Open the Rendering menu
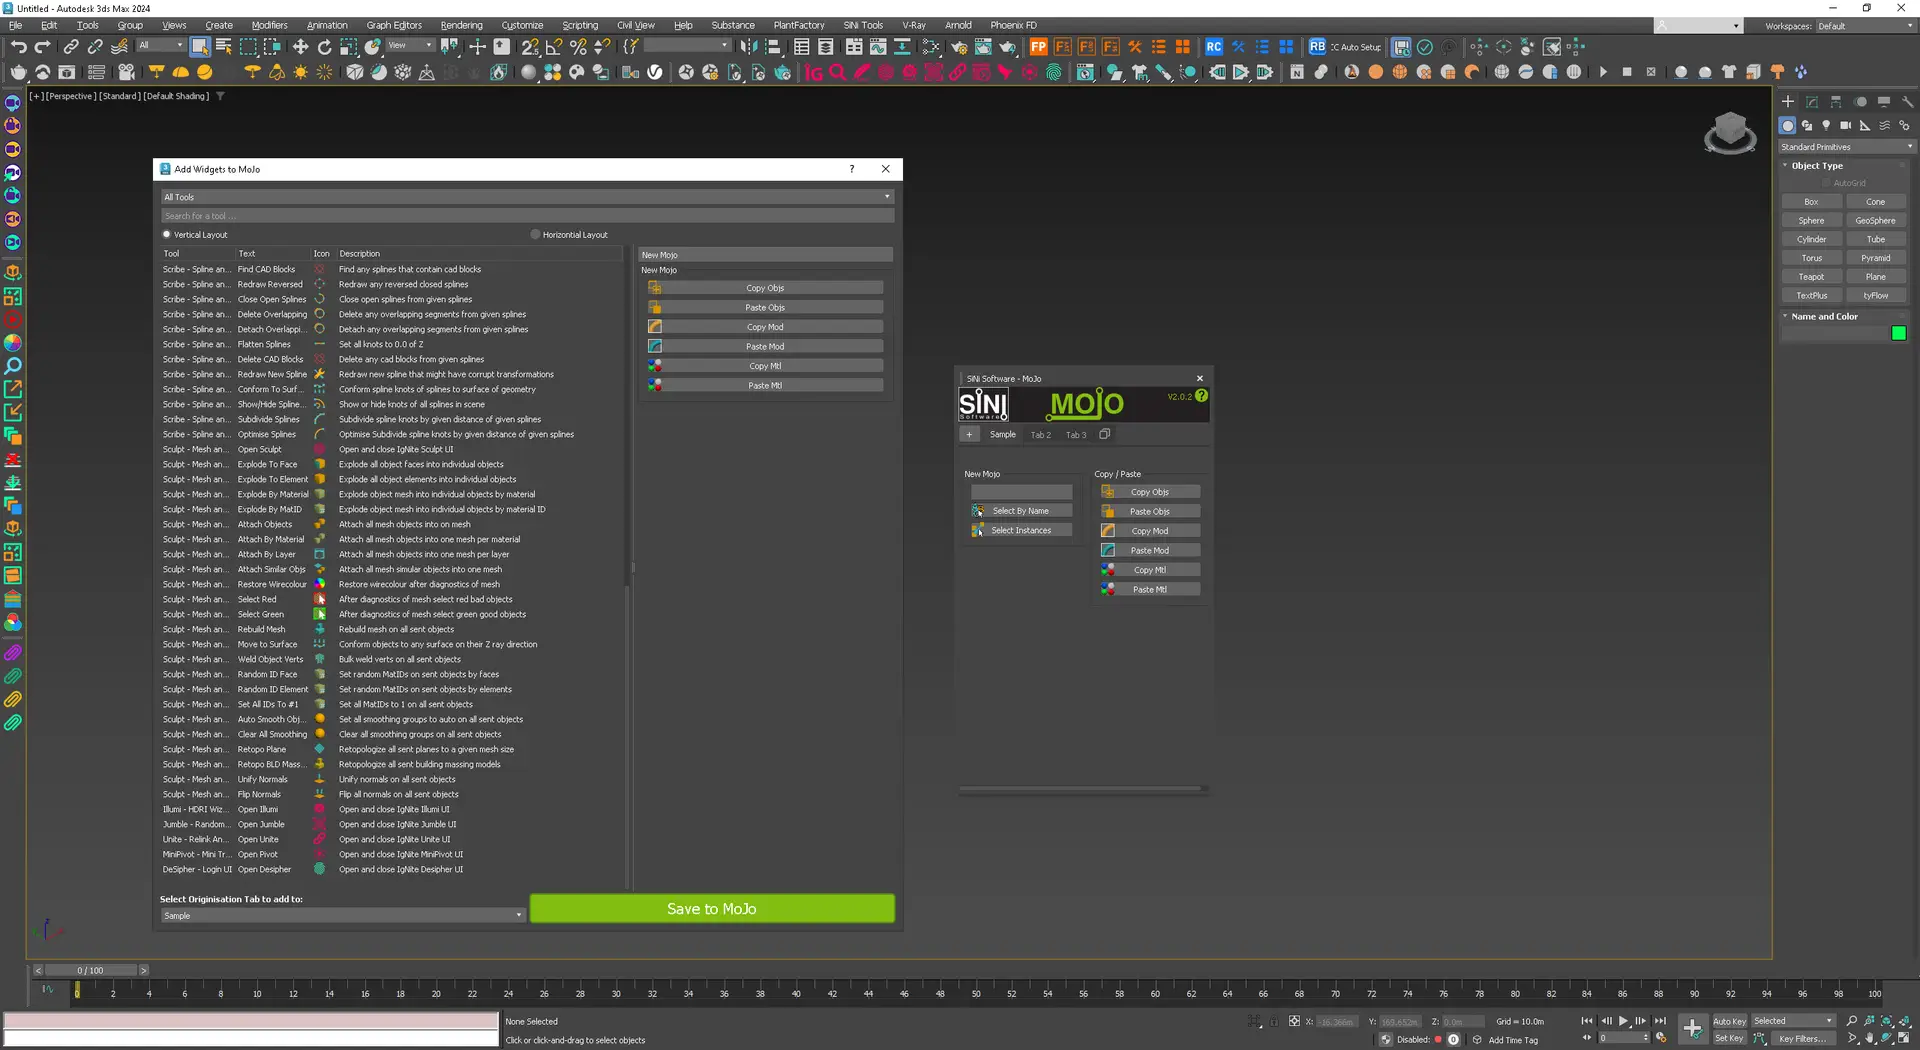This screenshot has height=1050, width=1920. coord(461,25)
